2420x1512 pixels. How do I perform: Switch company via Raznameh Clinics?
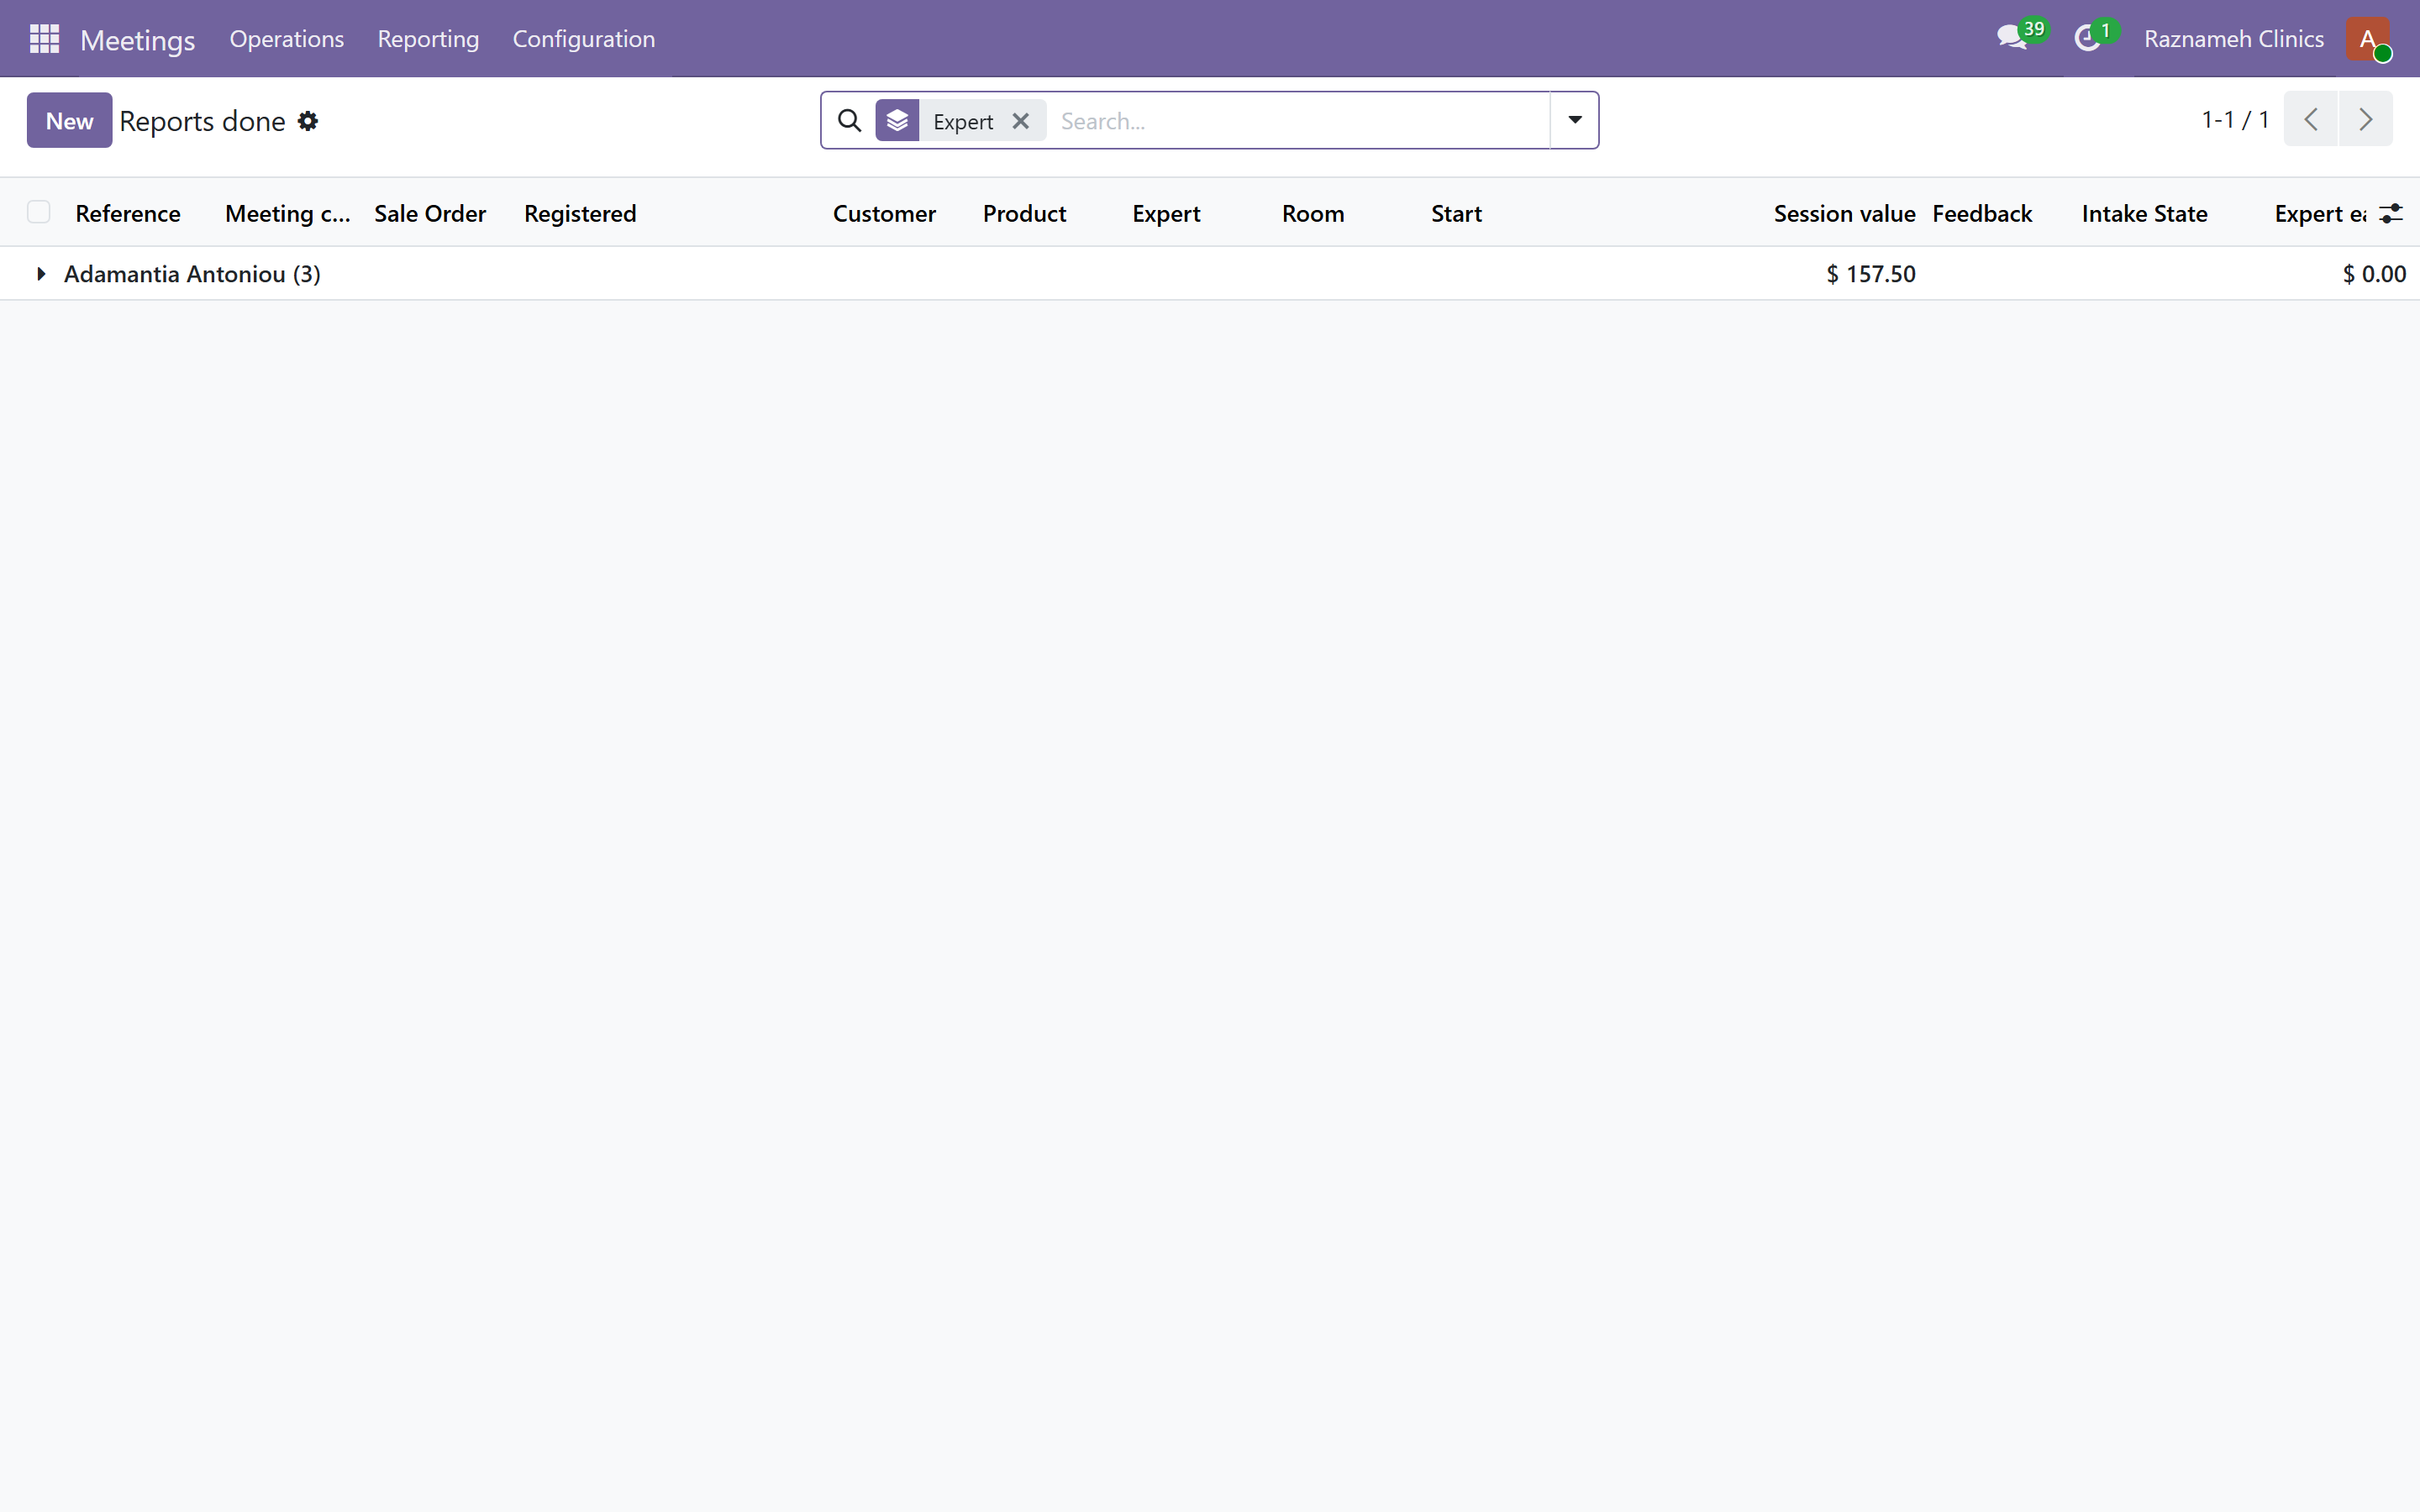click(2233, 39)
